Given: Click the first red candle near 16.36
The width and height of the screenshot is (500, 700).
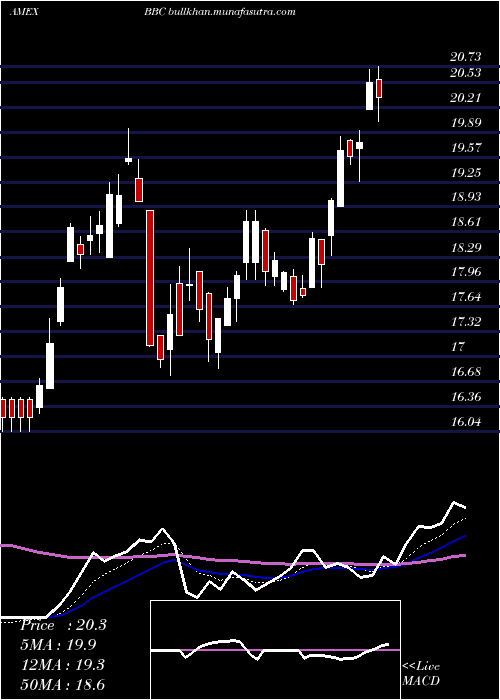Looking at the screenshot, I should pyautogui.click(x=3, y=408).
